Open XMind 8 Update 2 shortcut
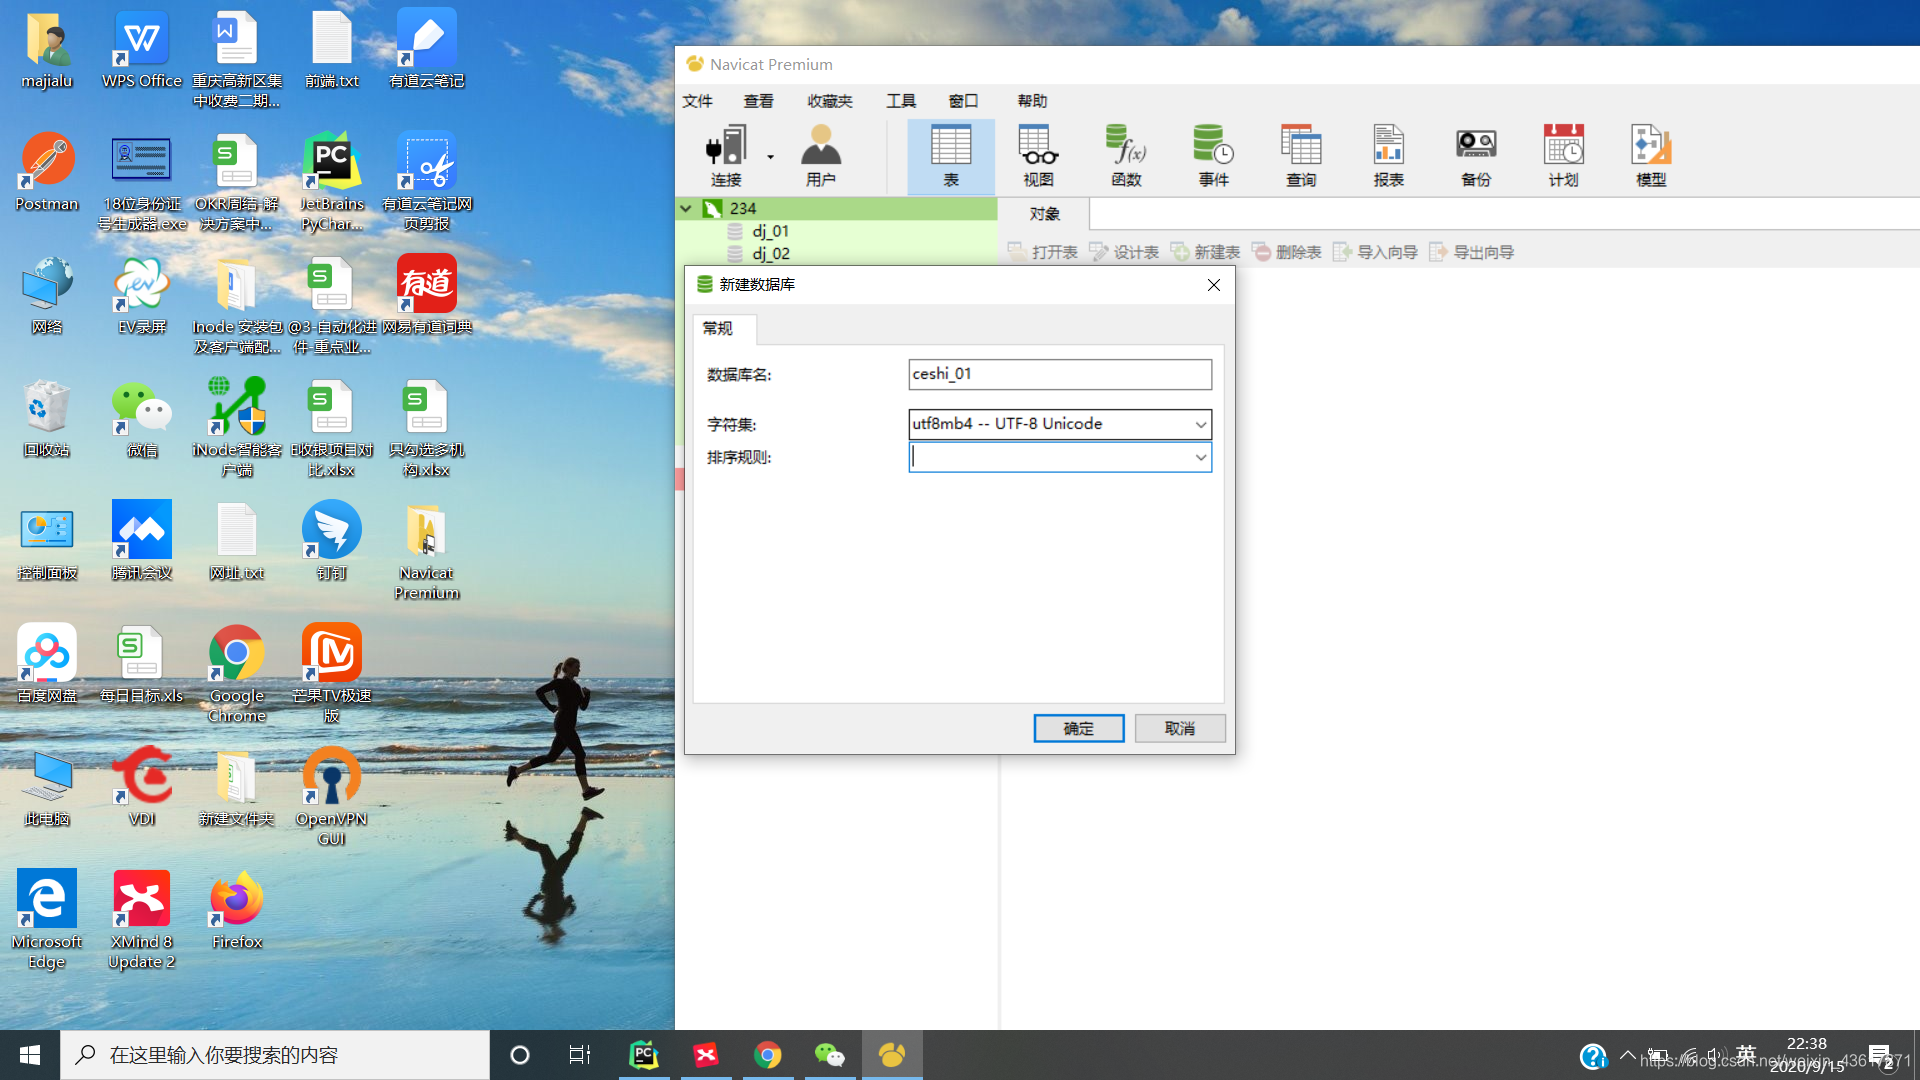The width and height of the screenshot is (1920, 1080). (142, 920)
